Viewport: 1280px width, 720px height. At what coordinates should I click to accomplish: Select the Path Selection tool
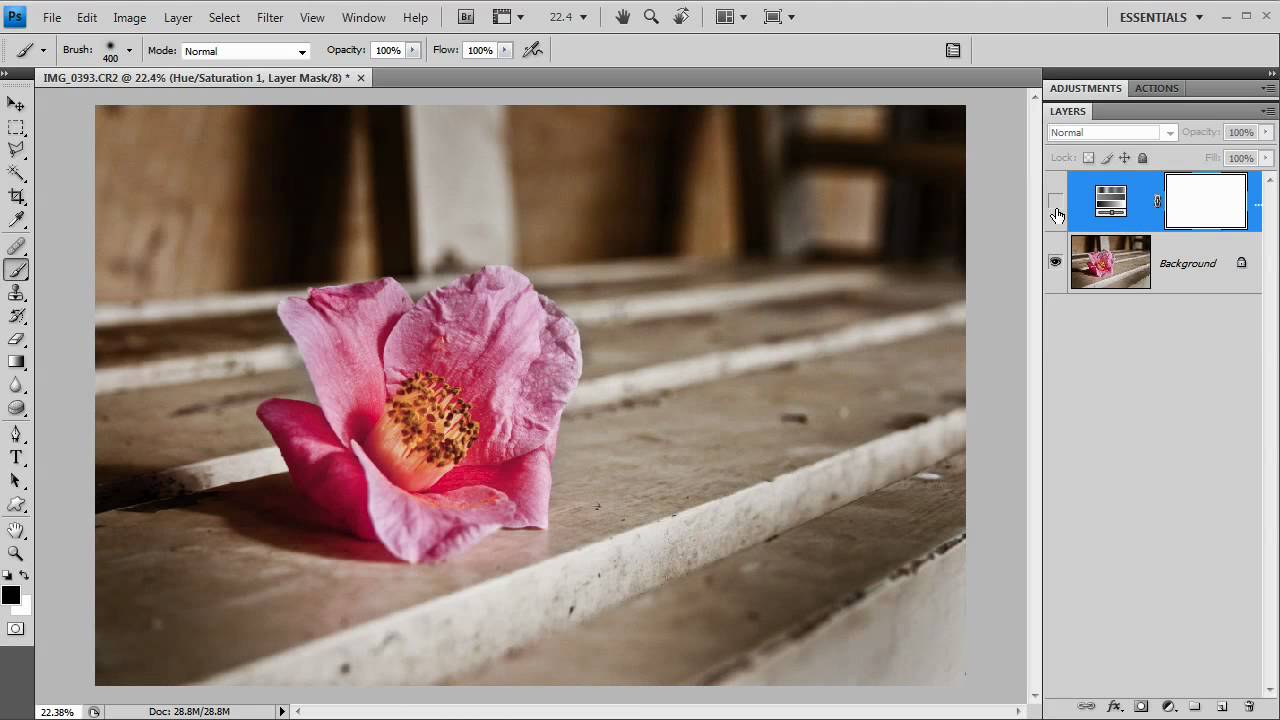[x=16, y=481]
